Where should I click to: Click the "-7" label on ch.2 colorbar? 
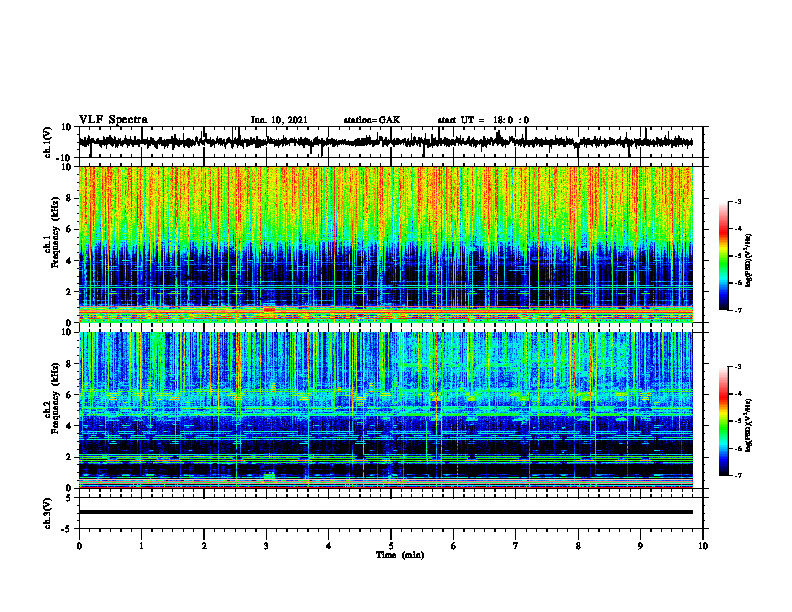click(737, 475)
